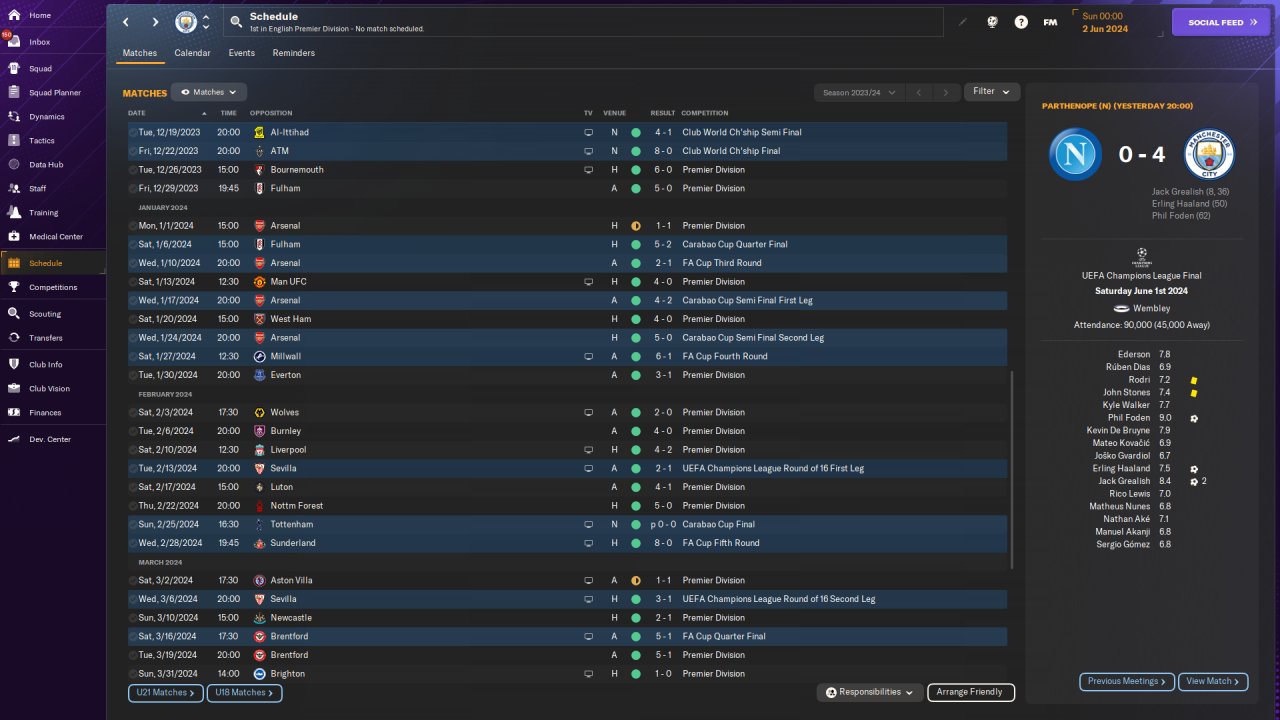Click the TV icon on the Al-Ittihad row
This screenshot has height=720, width=1280.
coord(588,132)
